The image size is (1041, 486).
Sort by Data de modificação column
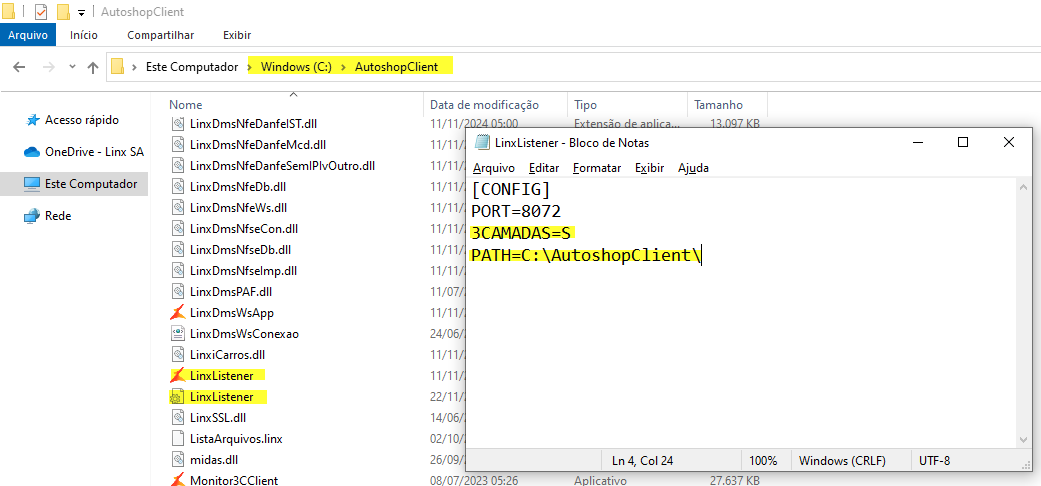click(x=485, y=105)
